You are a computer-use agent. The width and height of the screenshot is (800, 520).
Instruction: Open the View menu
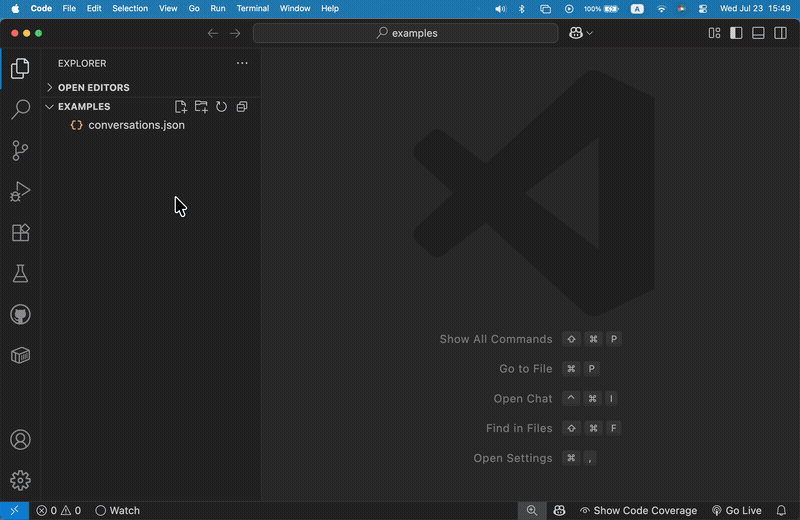(x=168, y=9)
